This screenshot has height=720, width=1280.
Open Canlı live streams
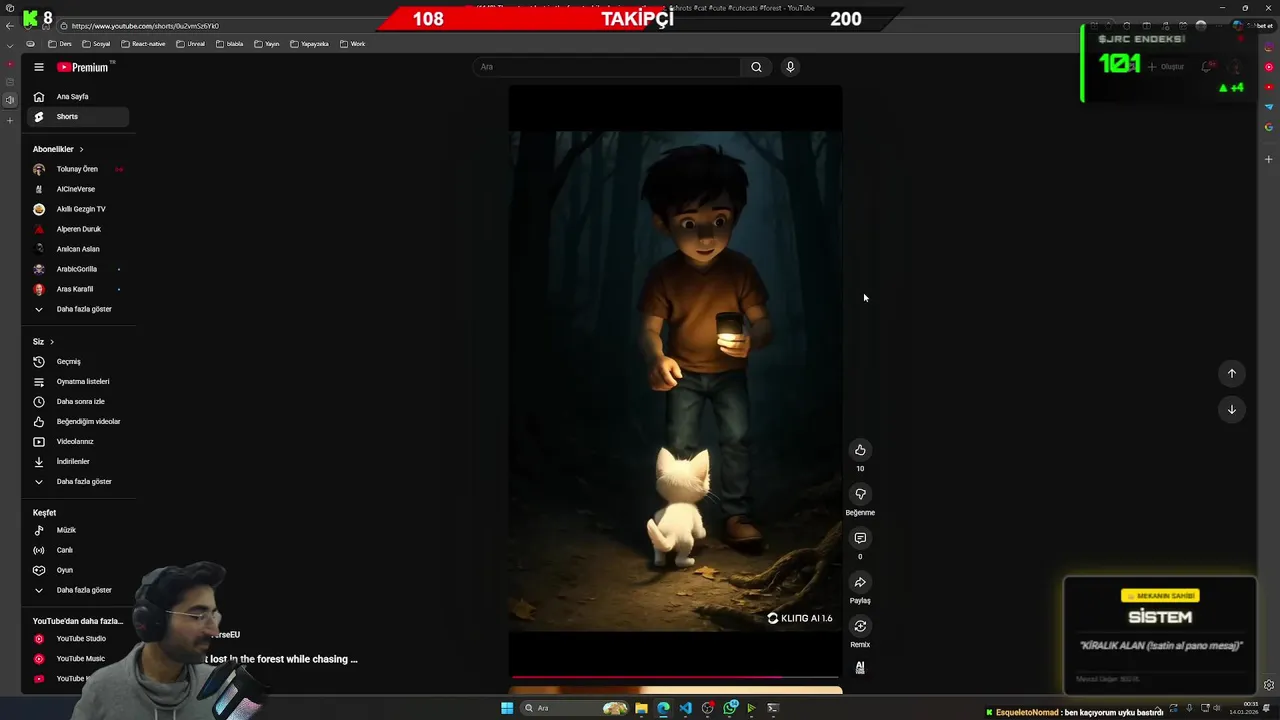click(x=78, y=550)
